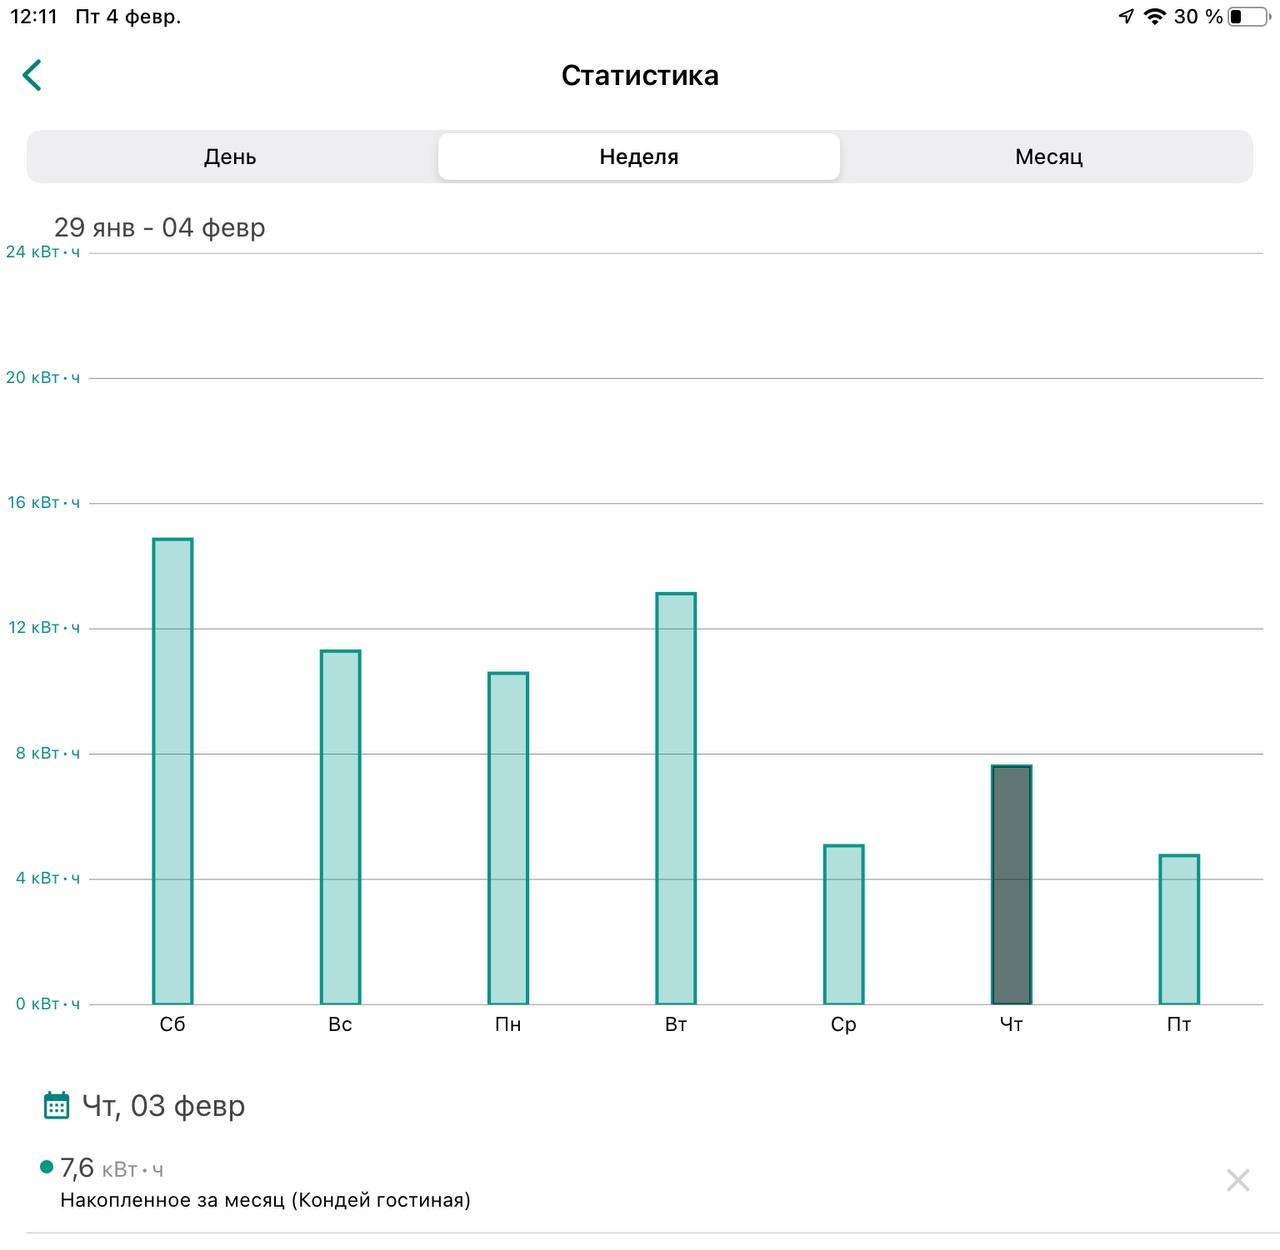Tap Накопленное за месяц (Кондей гостиная) text

265,1200
